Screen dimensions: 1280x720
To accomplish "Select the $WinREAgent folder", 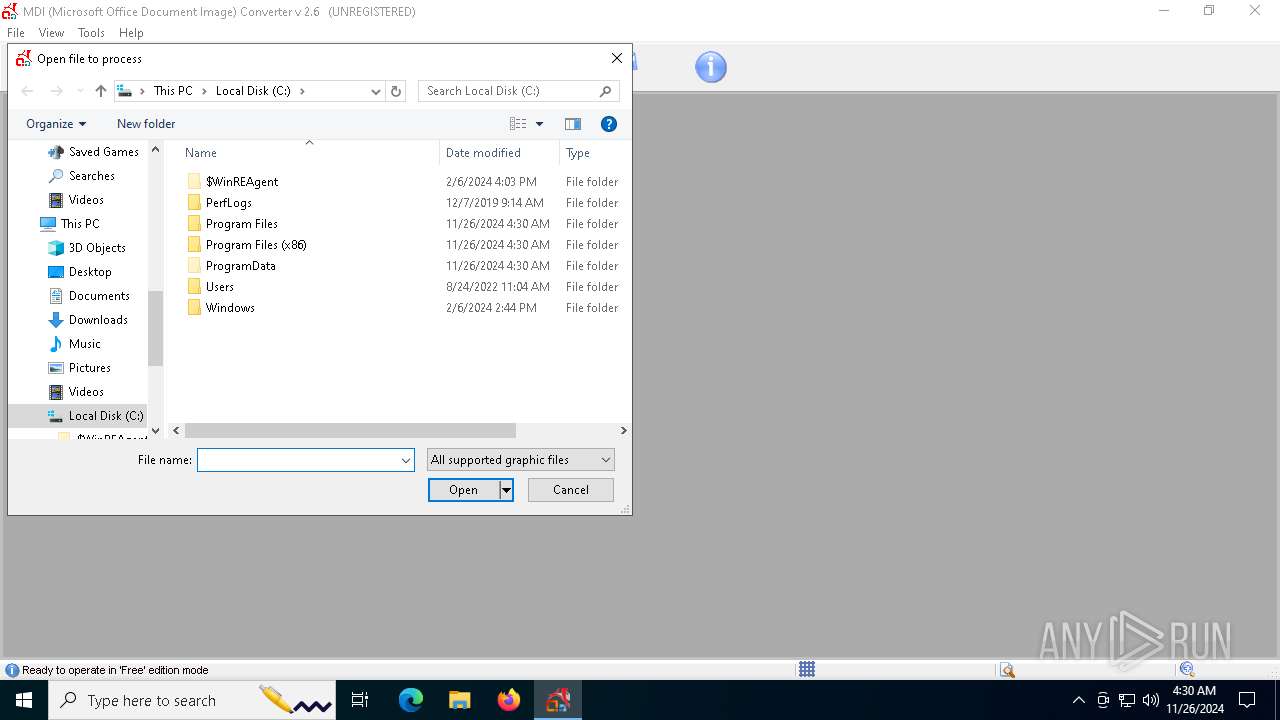I will pos(242,182).
